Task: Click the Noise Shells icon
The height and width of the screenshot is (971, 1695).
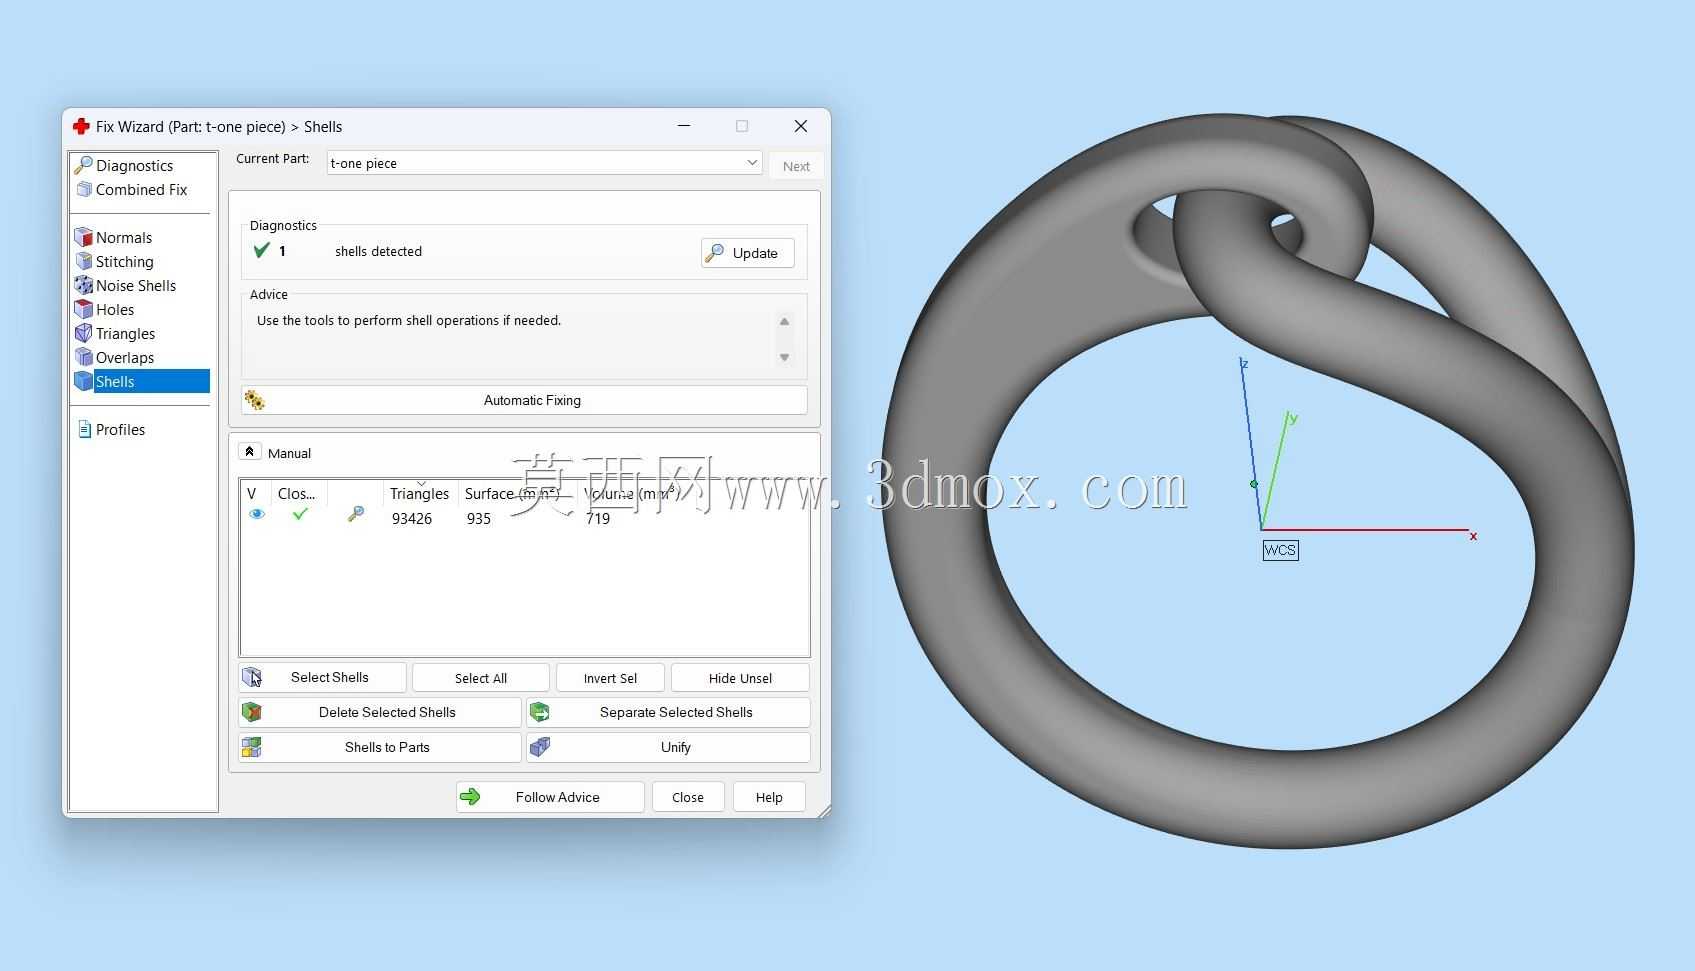Action: pyautogui.click(x=84, y=285)
